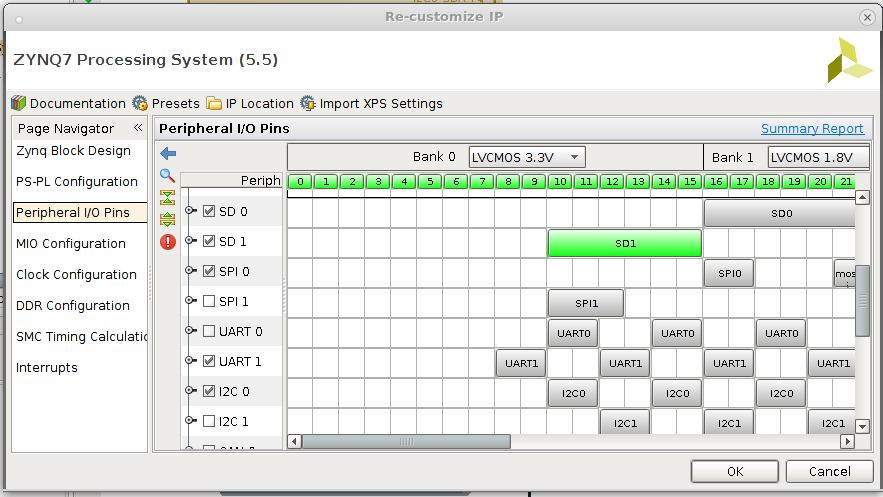The width and height of the screenshot is (883, 497).
Task: Open Documentation from the toolbar
Action: tap(68, 103)
